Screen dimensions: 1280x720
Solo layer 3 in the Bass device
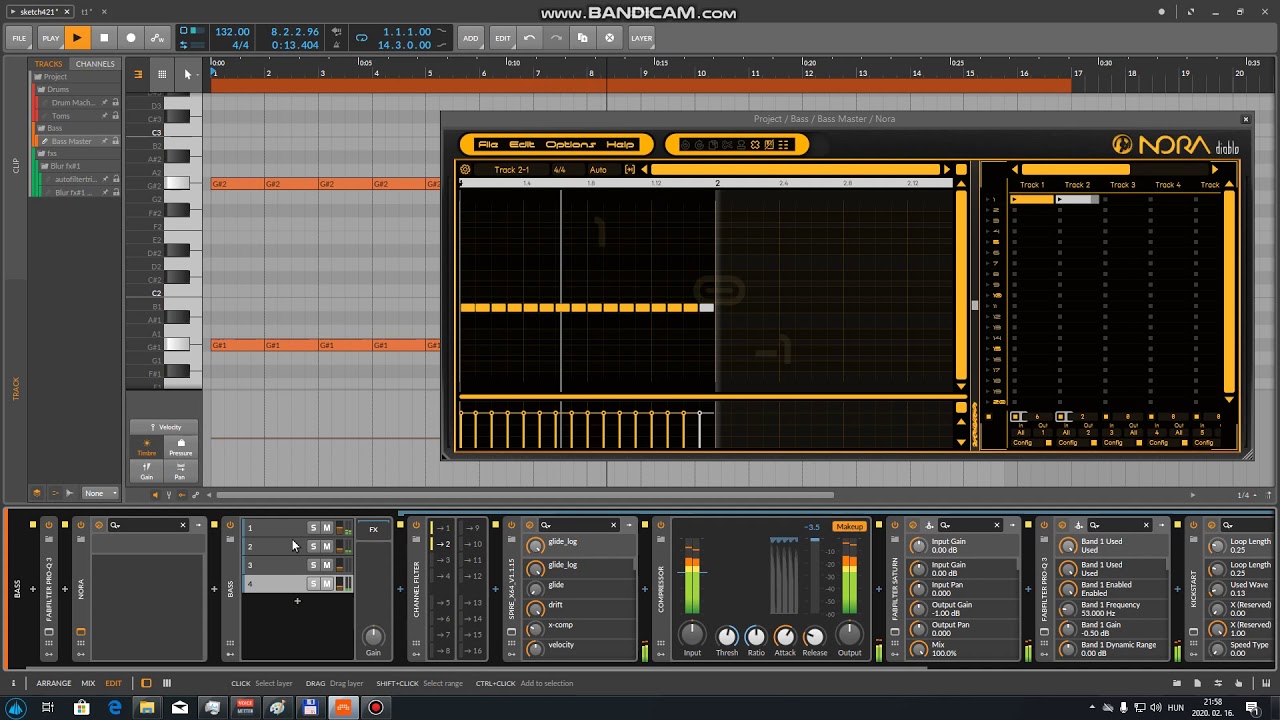(x=313, y=565)
